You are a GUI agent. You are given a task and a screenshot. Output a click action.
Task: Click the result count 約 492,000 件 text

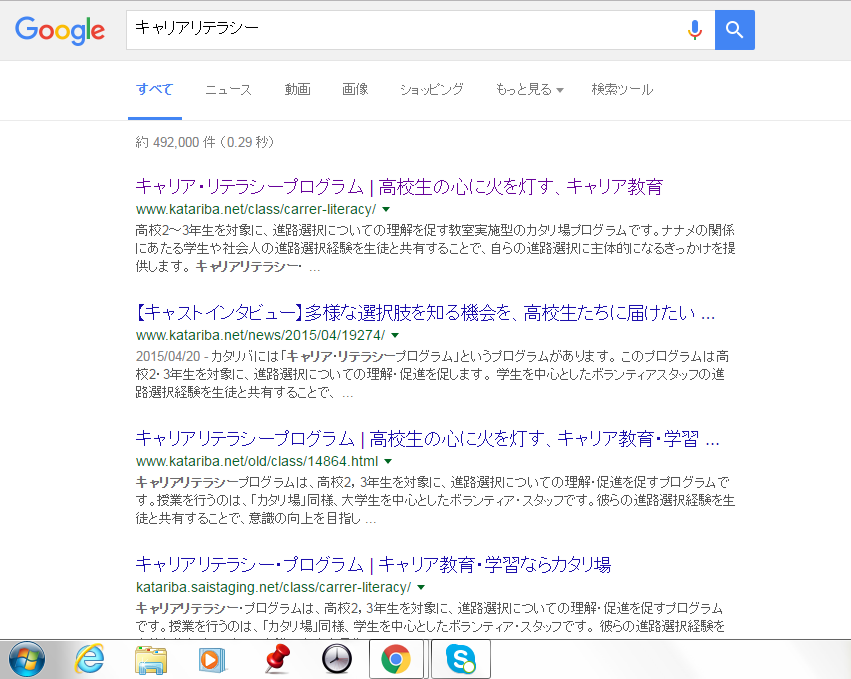coord(175,142)
